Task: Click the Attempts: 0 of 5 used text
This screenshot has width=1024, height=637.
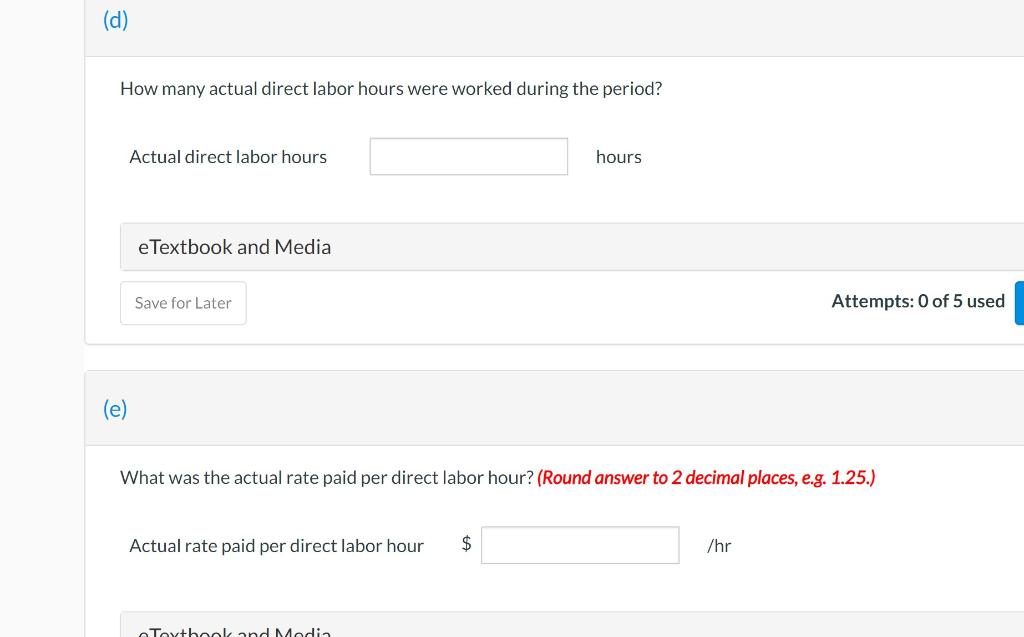Action: click(918, 301)
